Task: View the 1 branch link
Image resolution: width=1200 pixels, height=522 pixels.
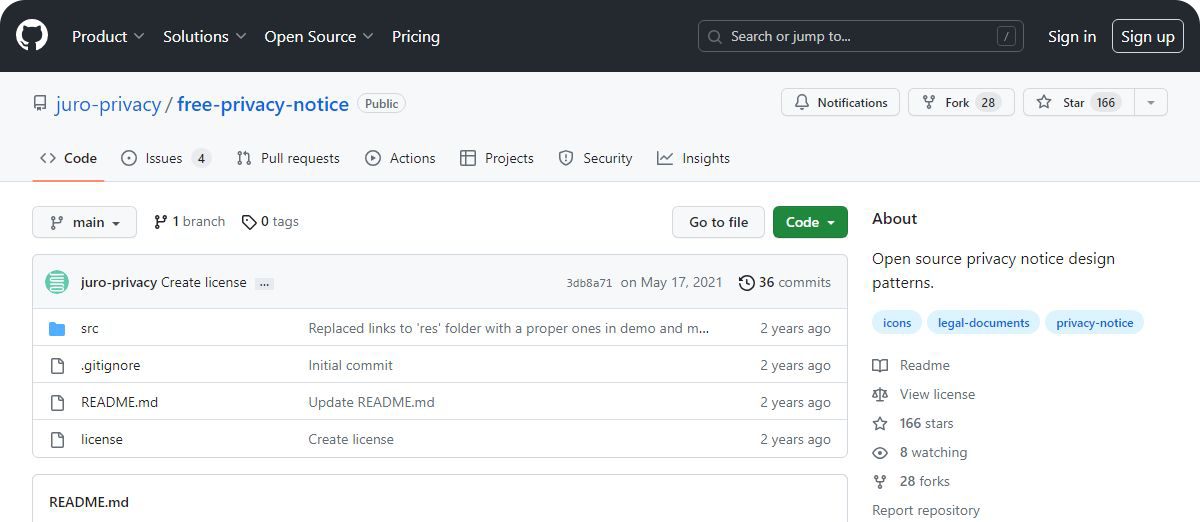Action: click(189, 222)
